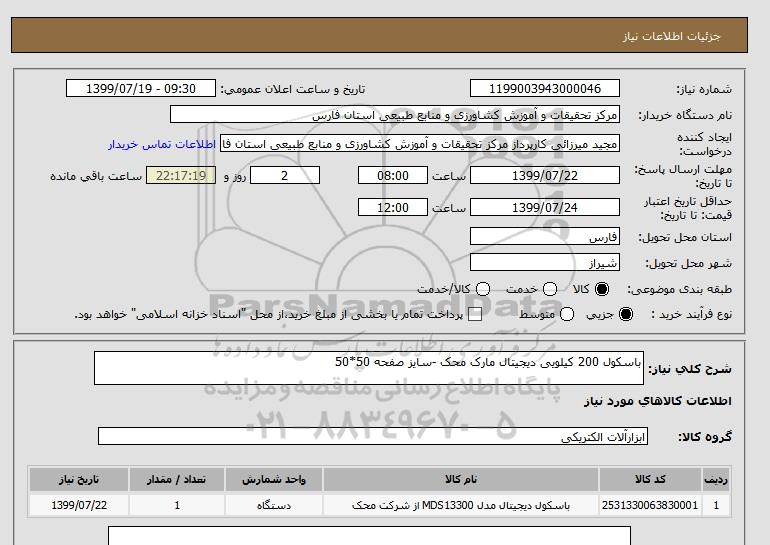Click the label شرح کلی نیاز

(690, 369)
